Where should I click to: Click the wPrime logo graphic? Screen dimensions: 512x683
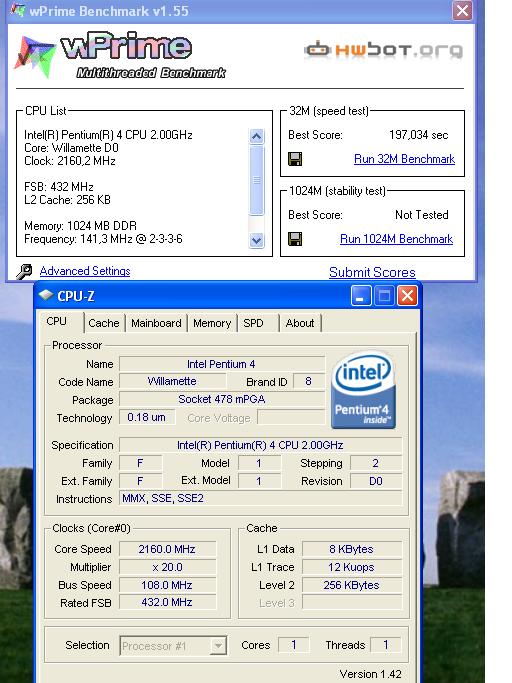(120, 55)
